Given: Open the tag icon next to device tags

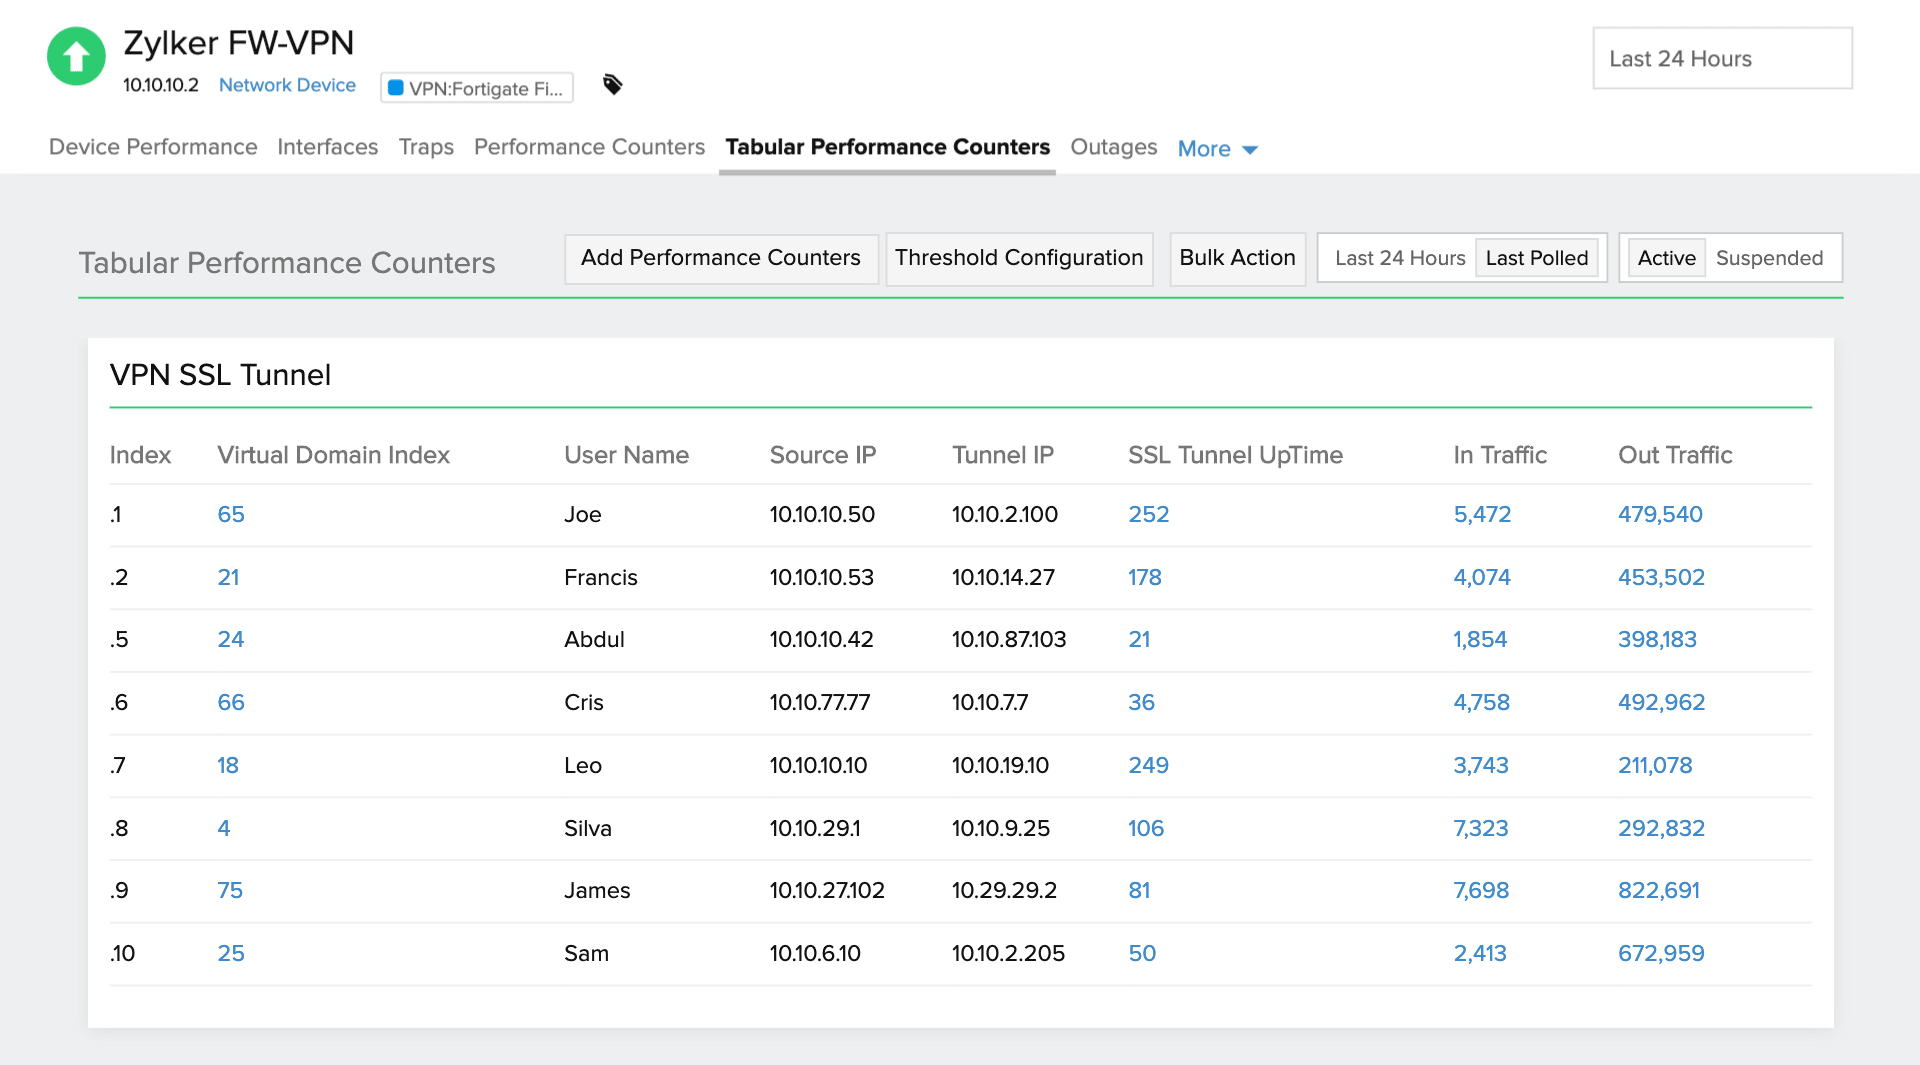Looking at the screenshot, I should click(613, 85).
